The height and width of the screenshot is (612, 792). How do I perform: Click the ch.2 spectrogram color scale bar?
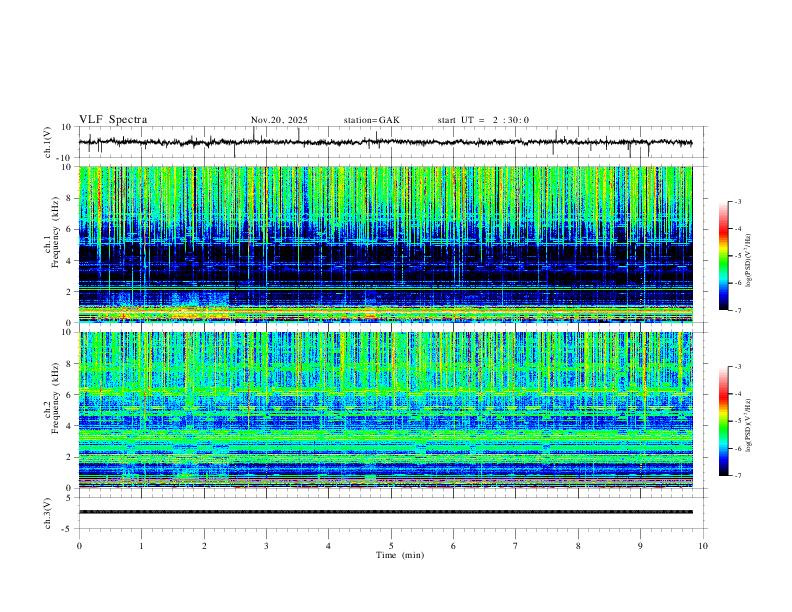click(724, 421)
